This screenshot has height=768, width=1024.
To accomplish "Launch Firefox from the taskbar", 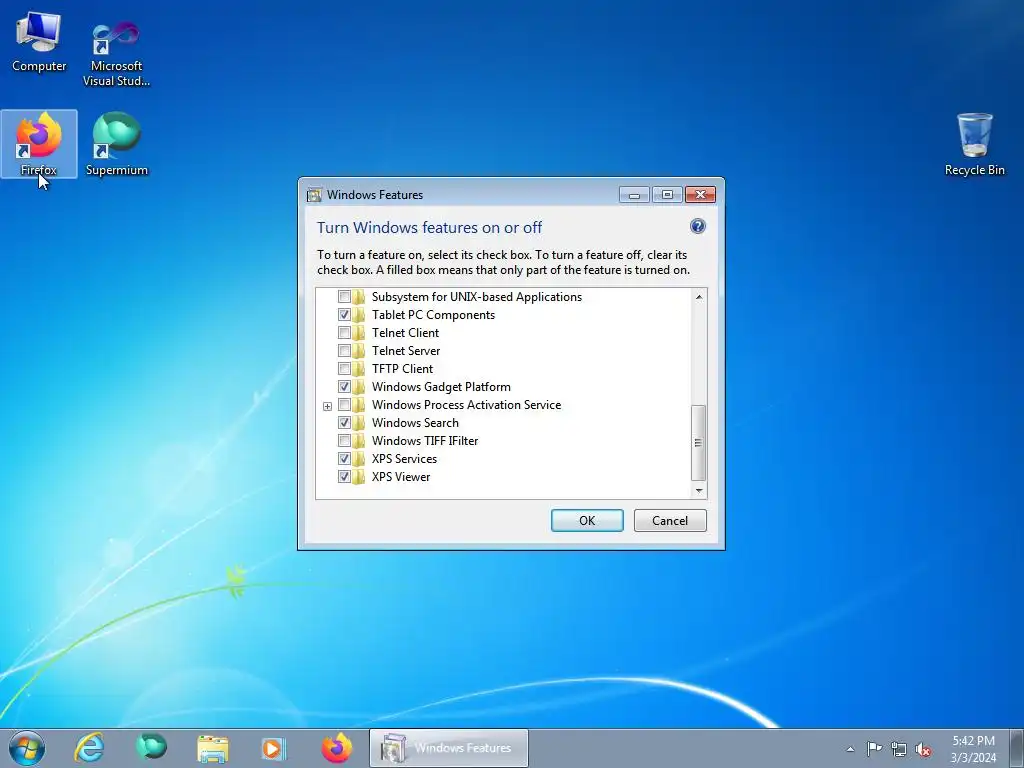I will 336,748.
